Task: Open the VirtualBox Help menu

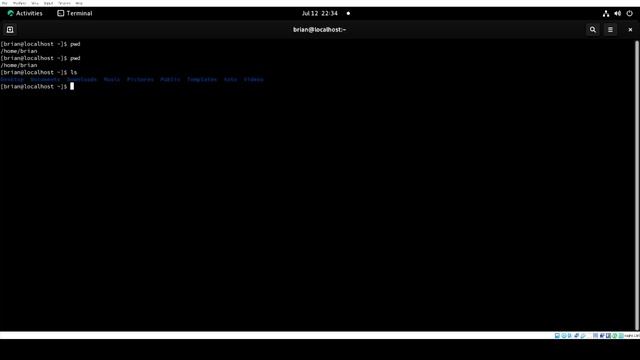Action: point(79,3)
